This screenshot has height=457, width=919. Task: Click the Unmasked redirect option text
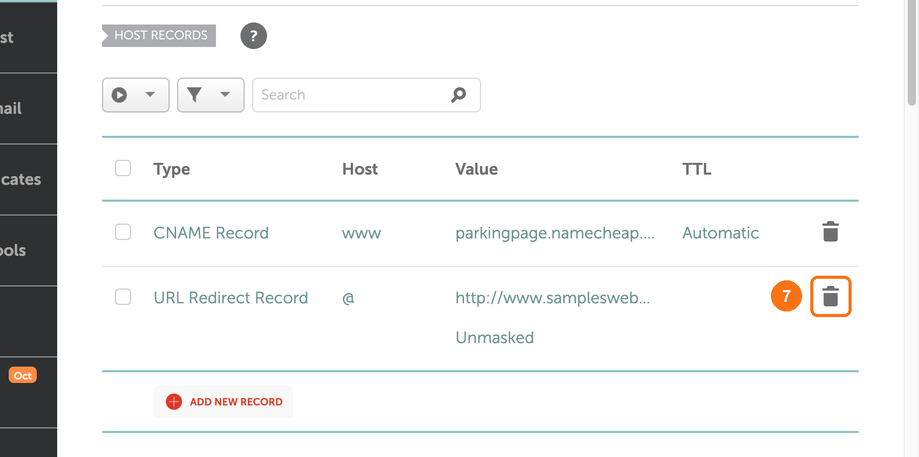pos(495,337)
